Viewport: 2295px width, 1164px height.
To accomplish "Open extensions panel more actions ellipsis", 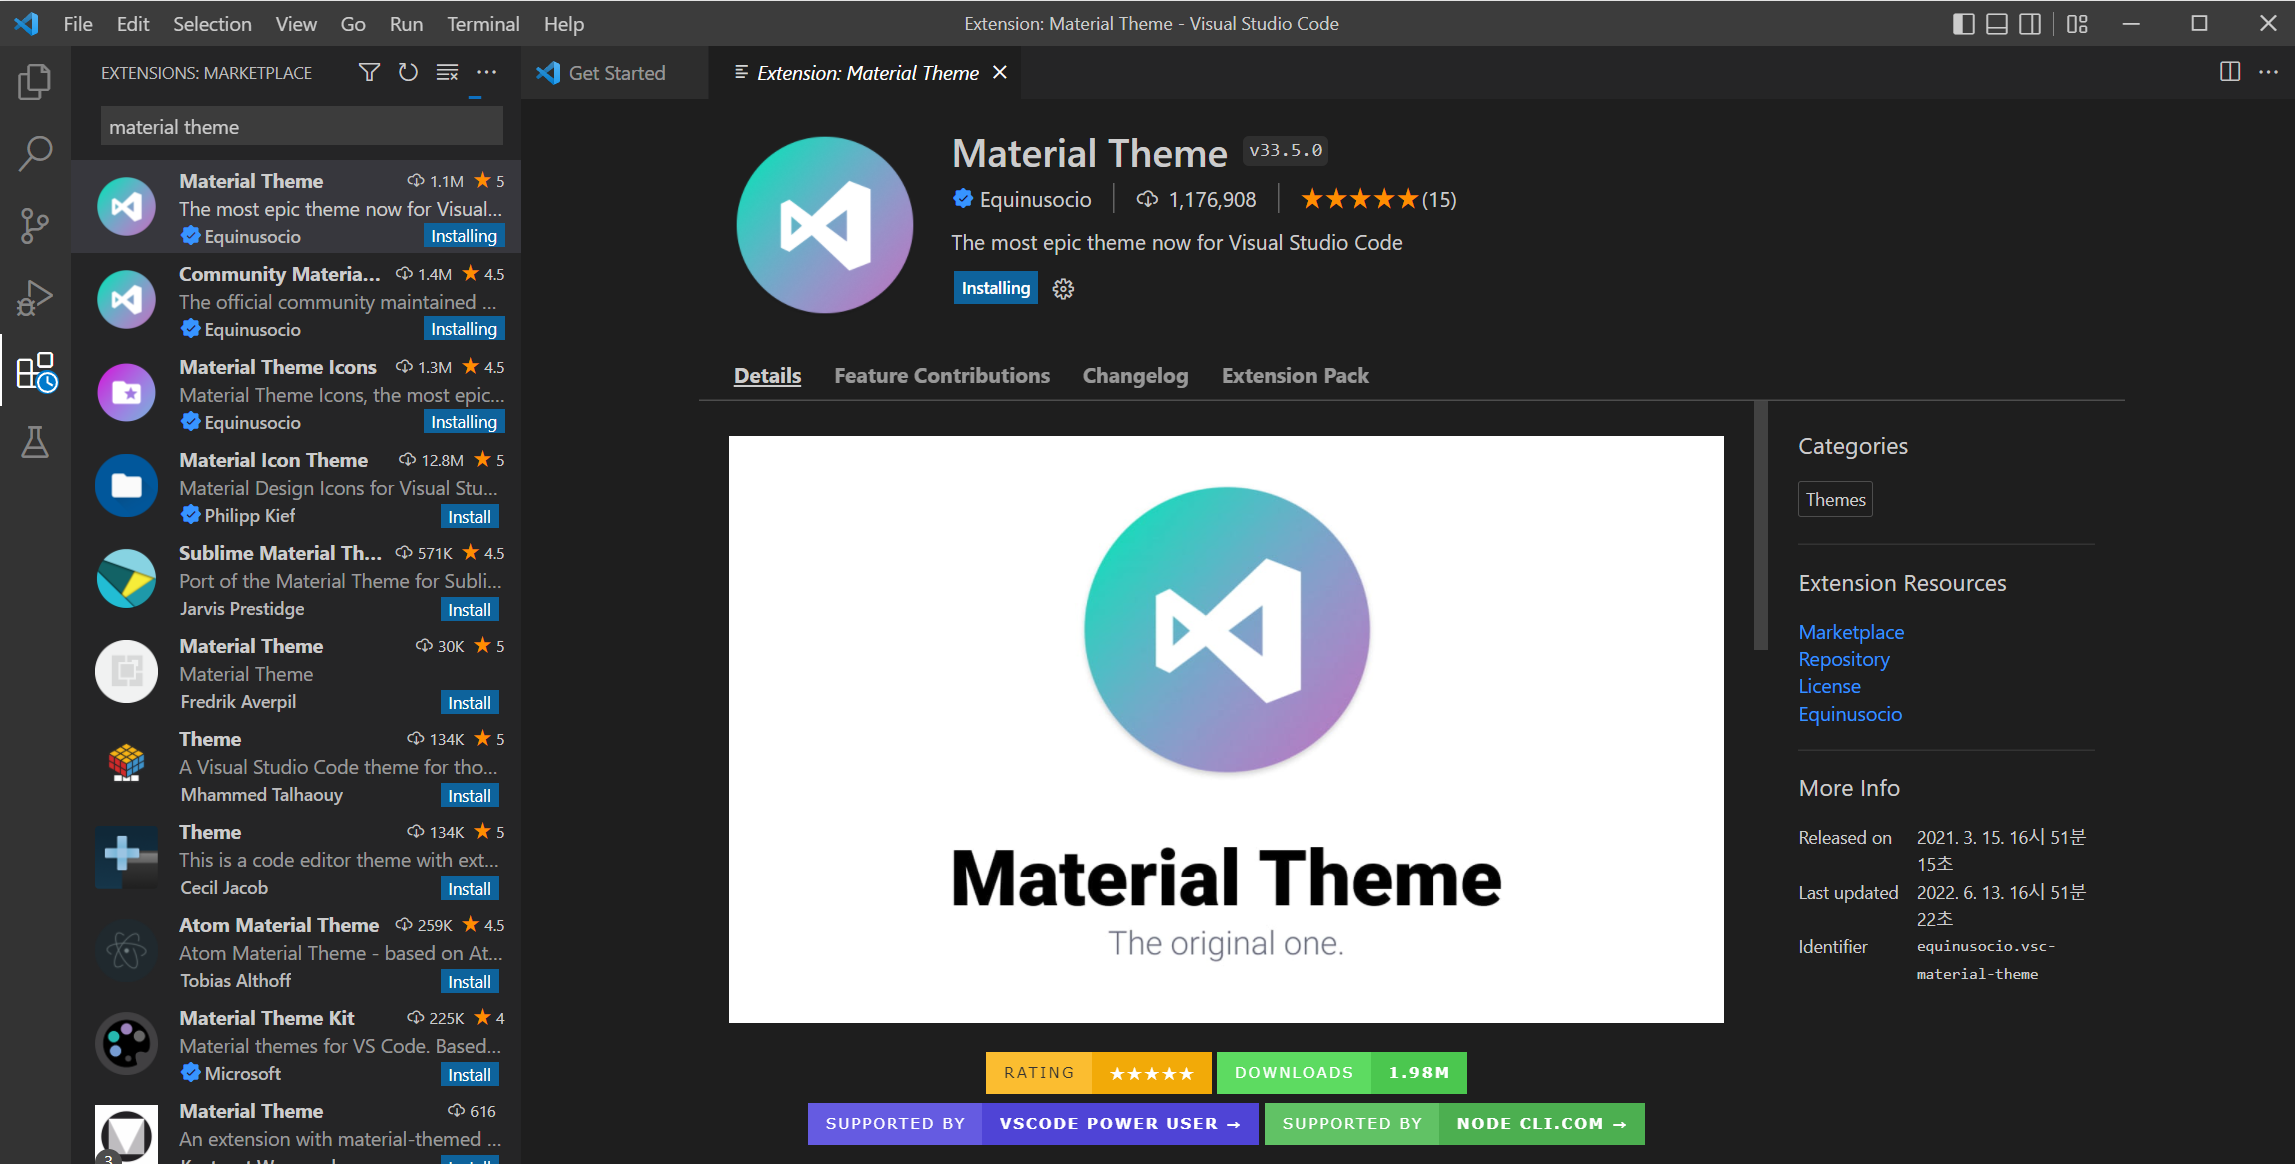I will click(x=486, y=72).
